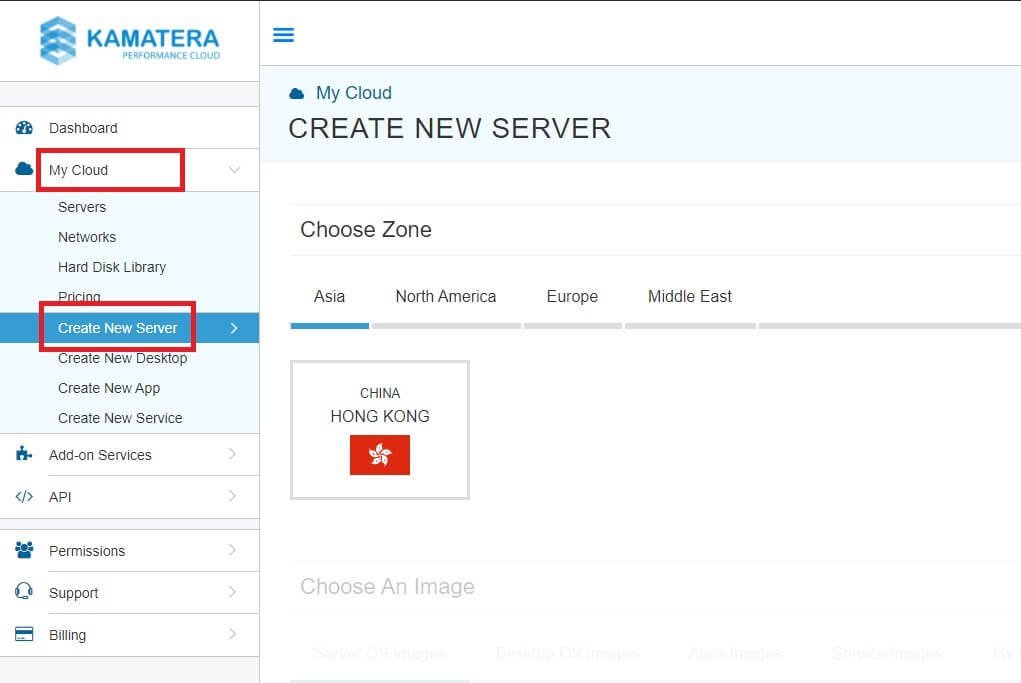Click the Add-on Services puzzle icon

click(x=24, y=454)
